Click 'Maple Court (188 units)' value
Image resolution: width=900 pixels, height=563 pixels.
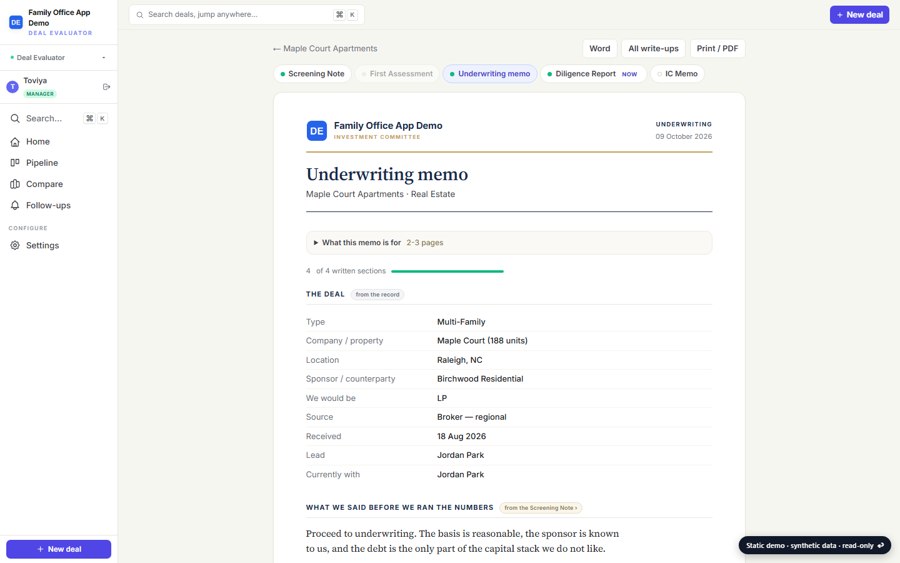[x=482, y=341]
